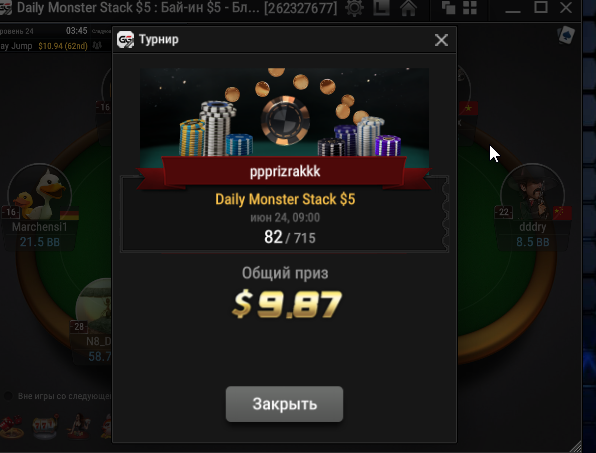Close the Турнир dialog with X

(x=441, y=40)
